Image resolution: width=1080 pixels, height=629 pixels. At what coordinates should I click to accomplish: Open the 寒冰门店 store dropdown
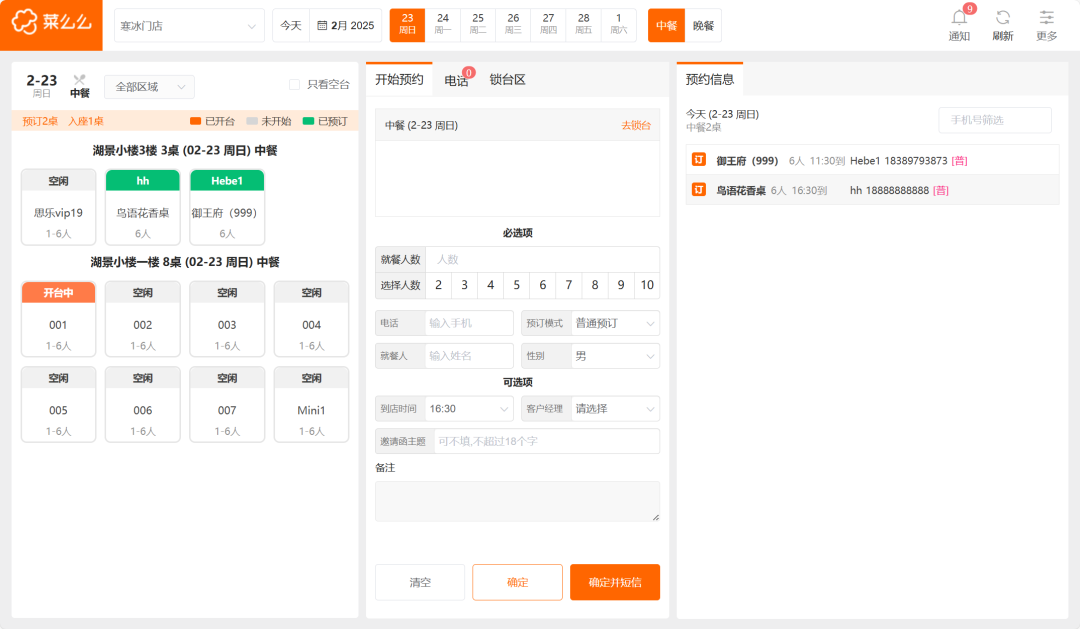pos(189,25)
